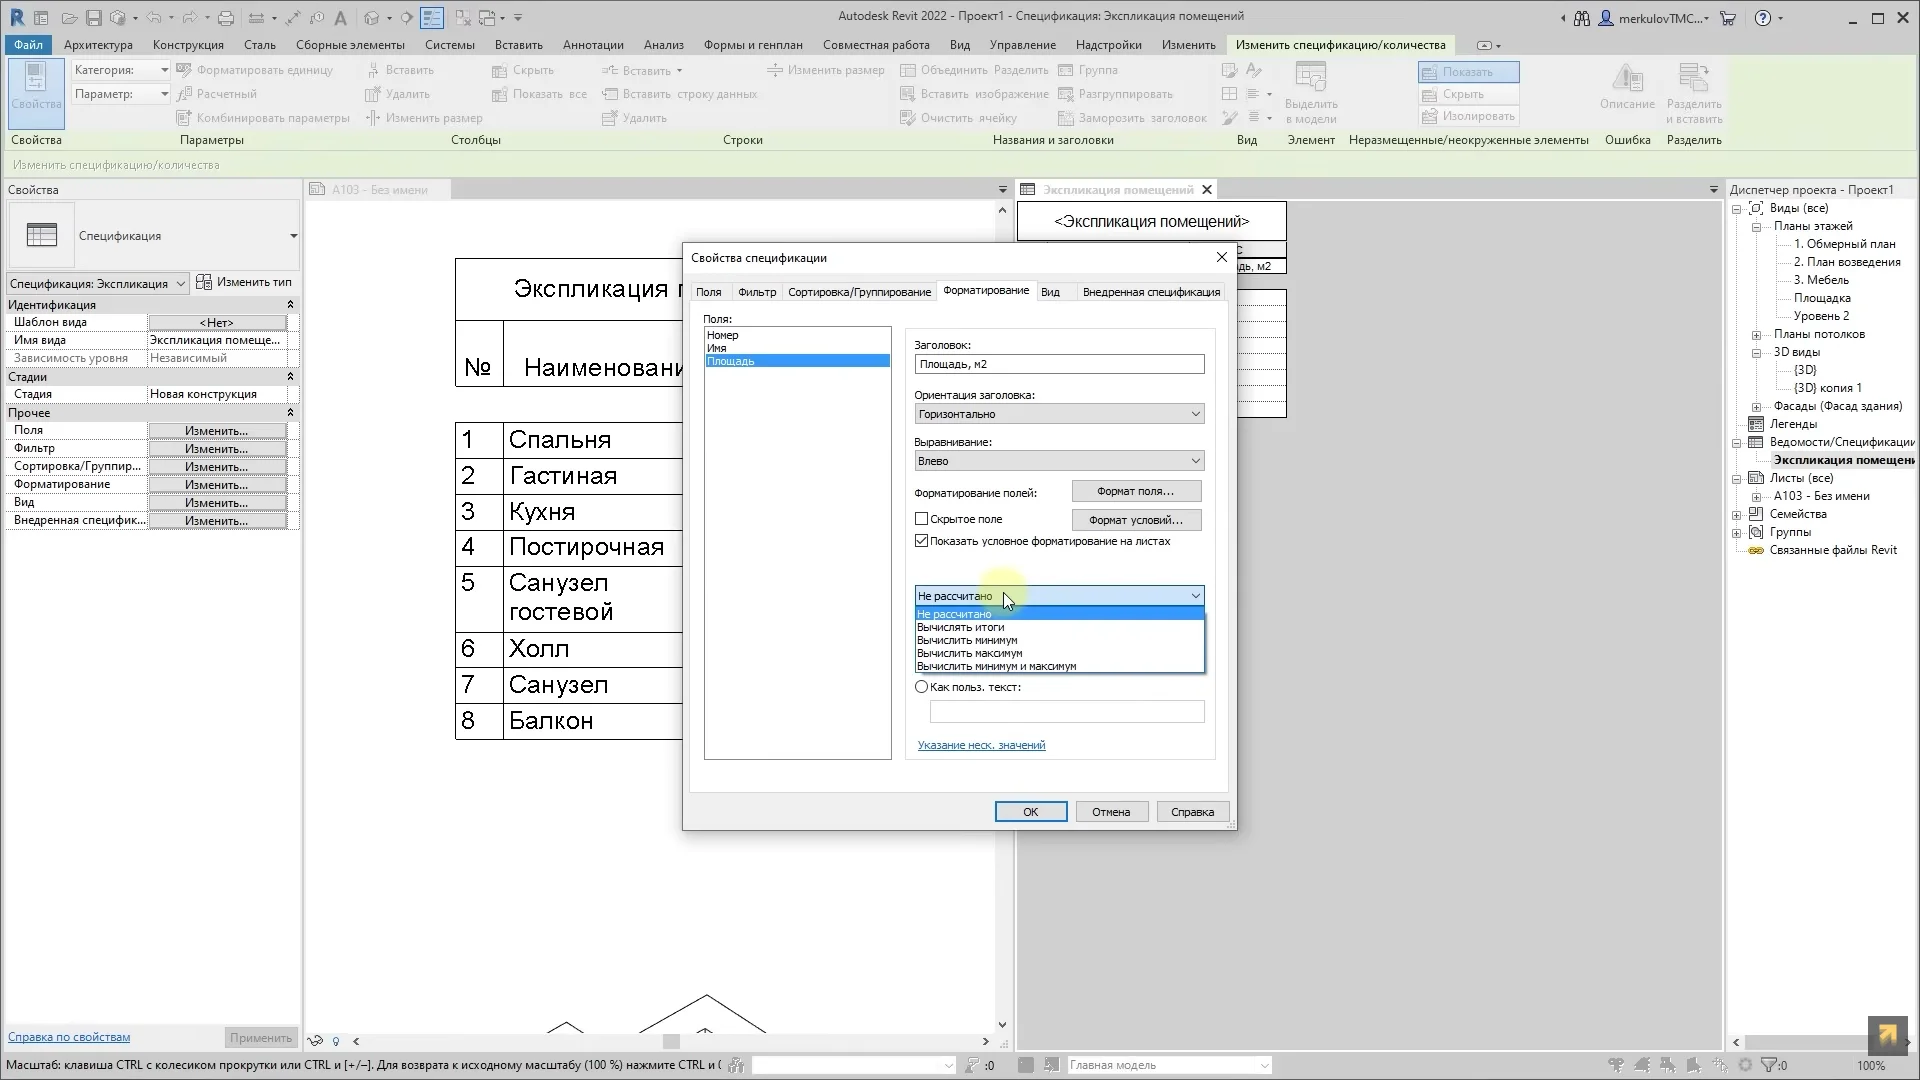Click the Redo arrow icon

[188, 18]
